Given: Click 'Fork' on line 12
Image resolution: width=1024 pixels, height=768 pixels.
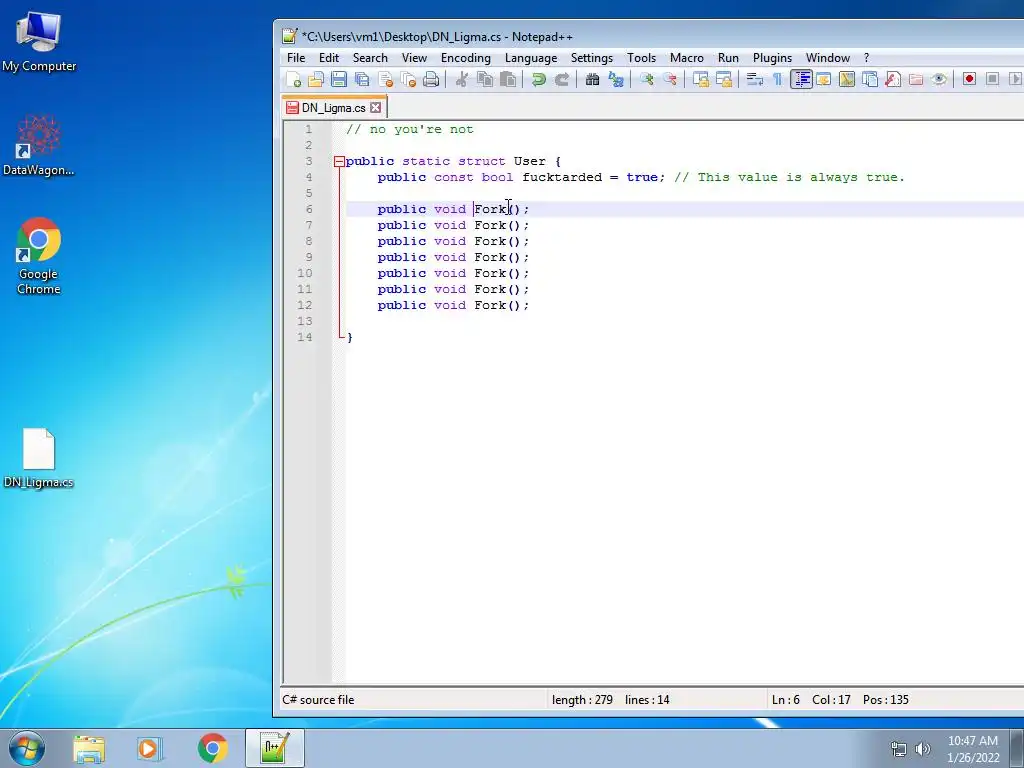Looking at the screenshot, I should point(490,305).
